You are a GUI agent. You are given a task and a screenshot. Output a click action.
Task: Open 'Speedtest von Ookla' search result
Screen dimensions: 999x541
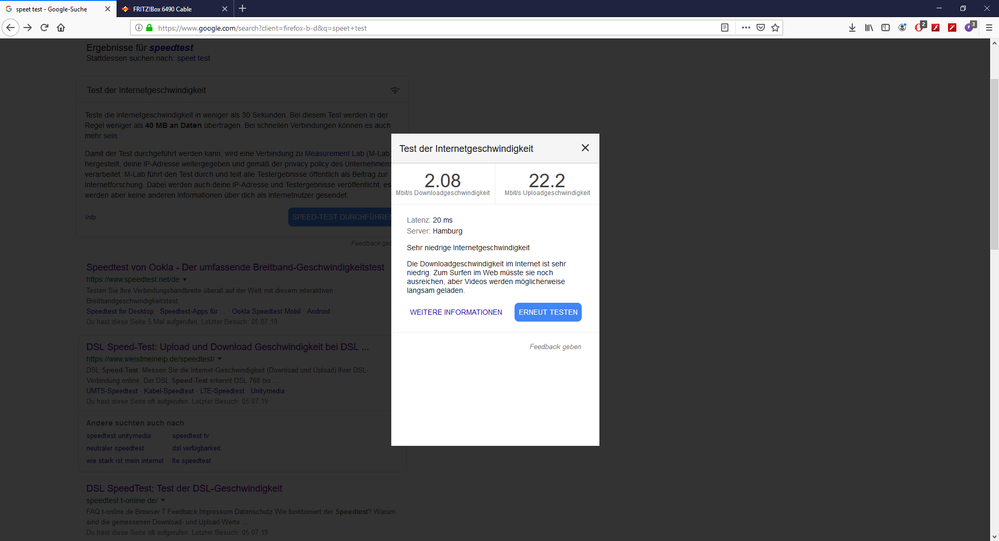(x=235, y=267)
